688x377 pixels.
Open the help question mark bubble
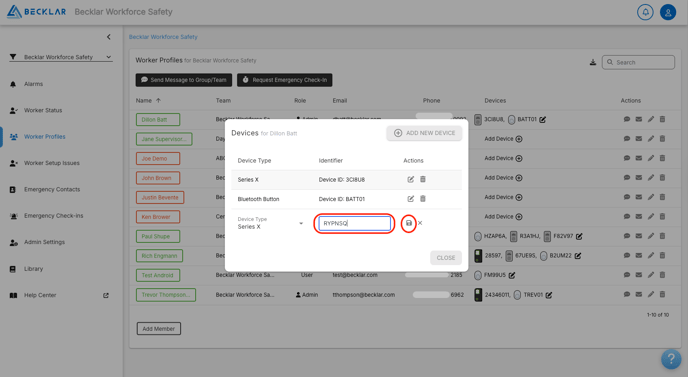[671, 359]
